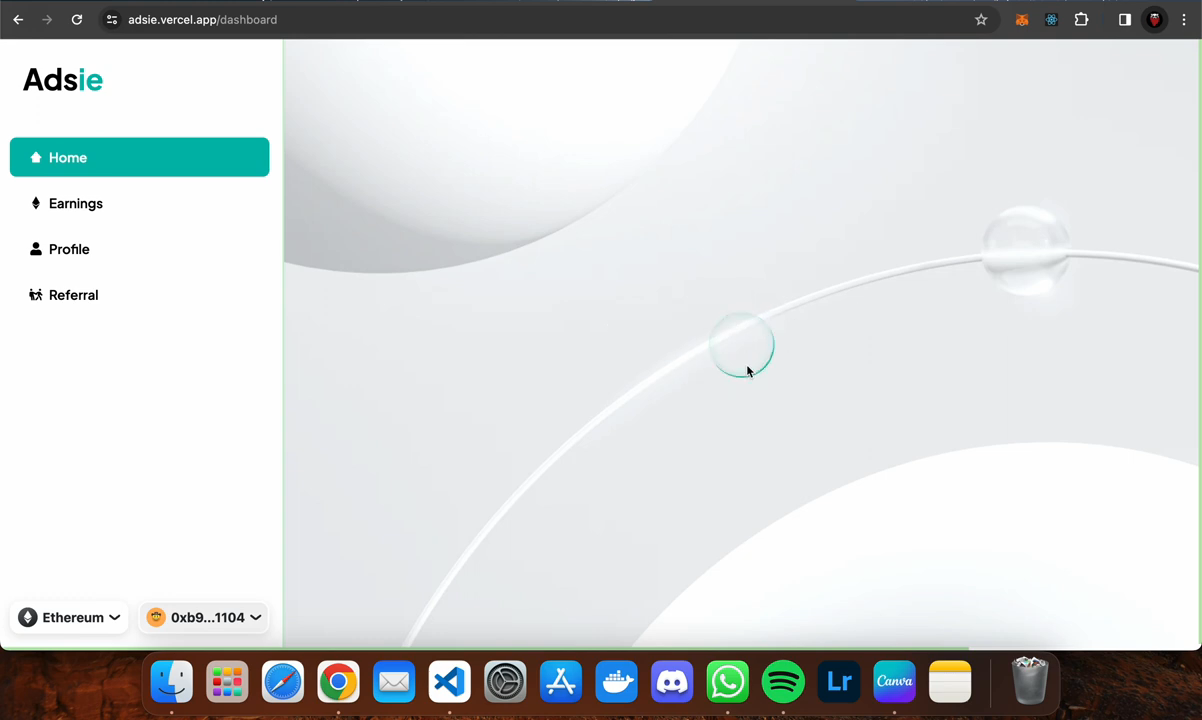Switch to Google Chrome in the dock
Screen dimensions: 1202x720
338,683
